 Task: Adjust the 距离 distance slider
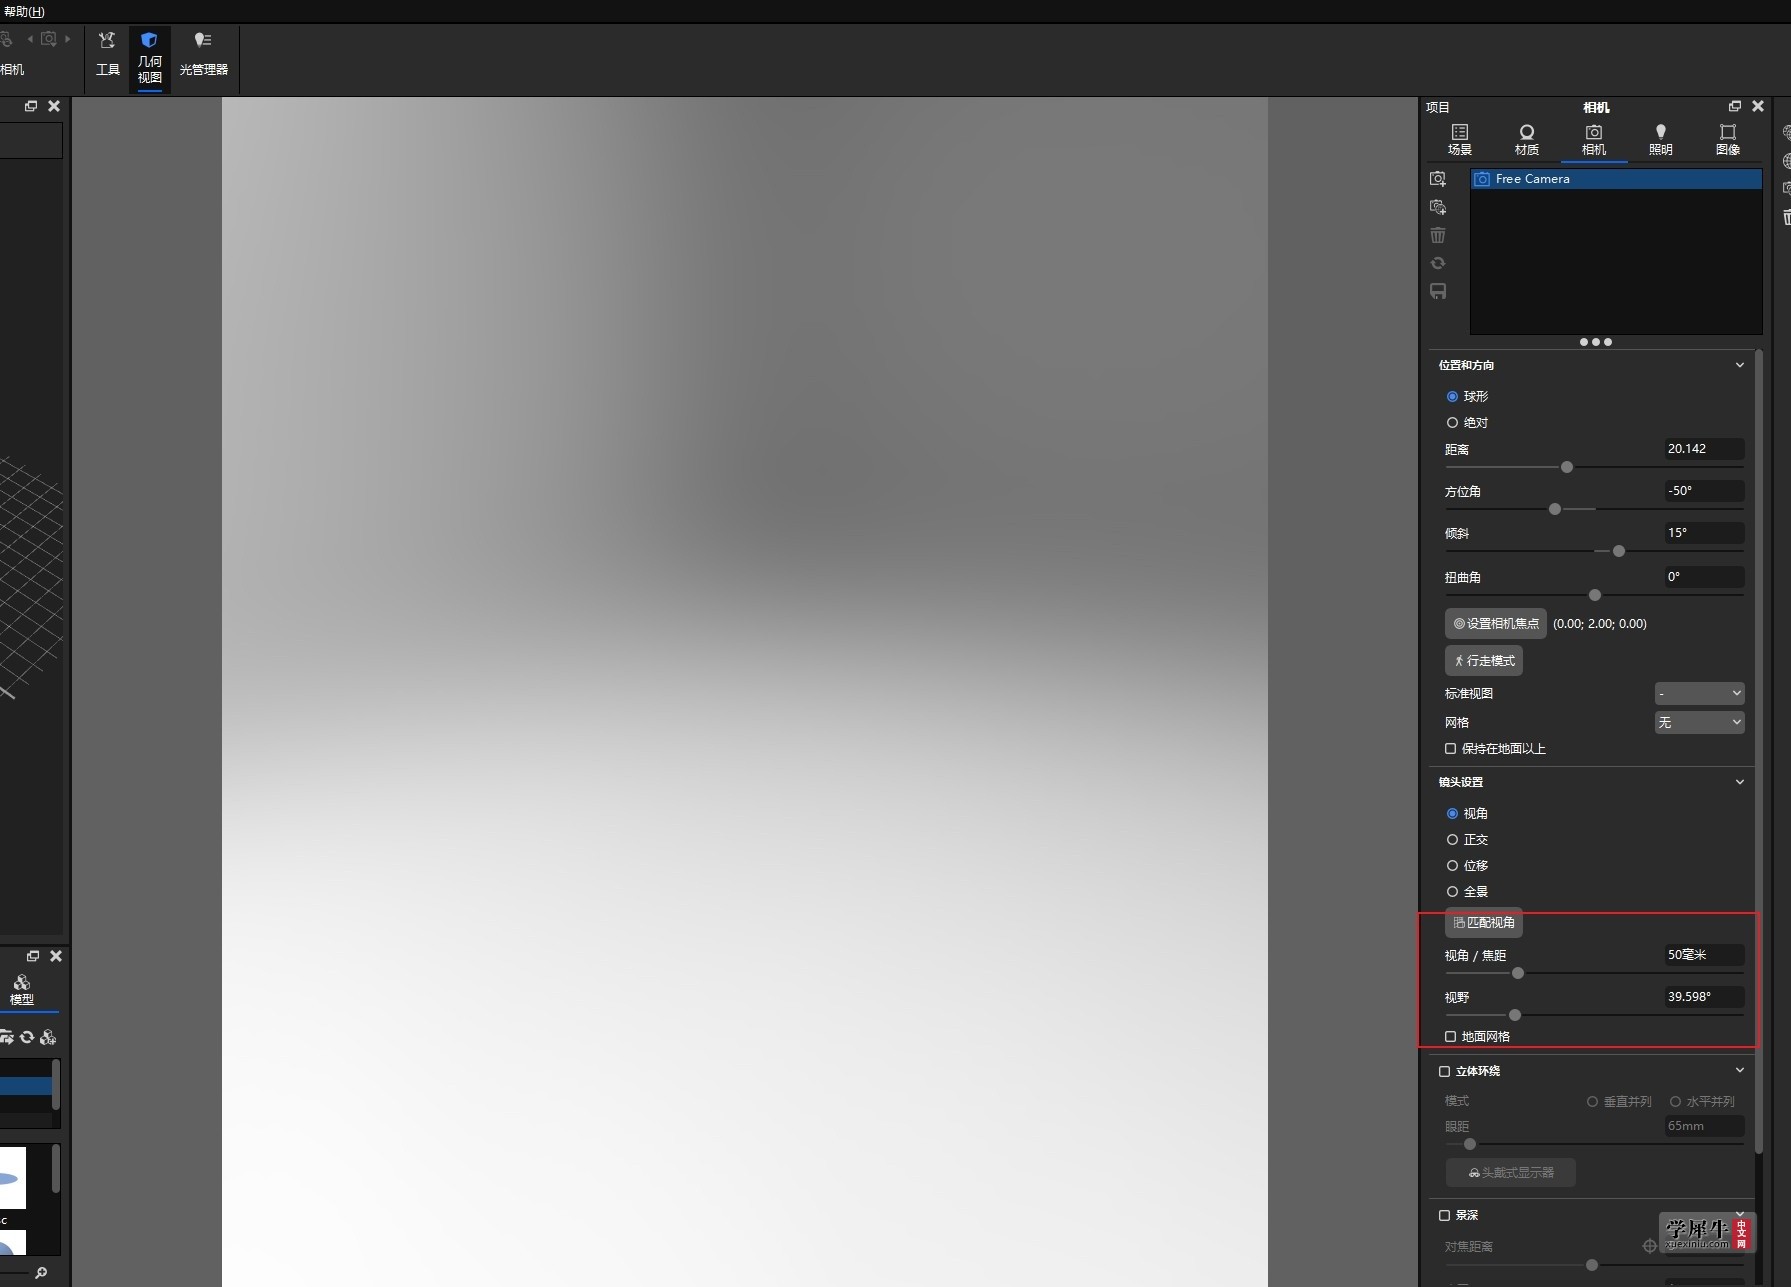(1567, 467)
